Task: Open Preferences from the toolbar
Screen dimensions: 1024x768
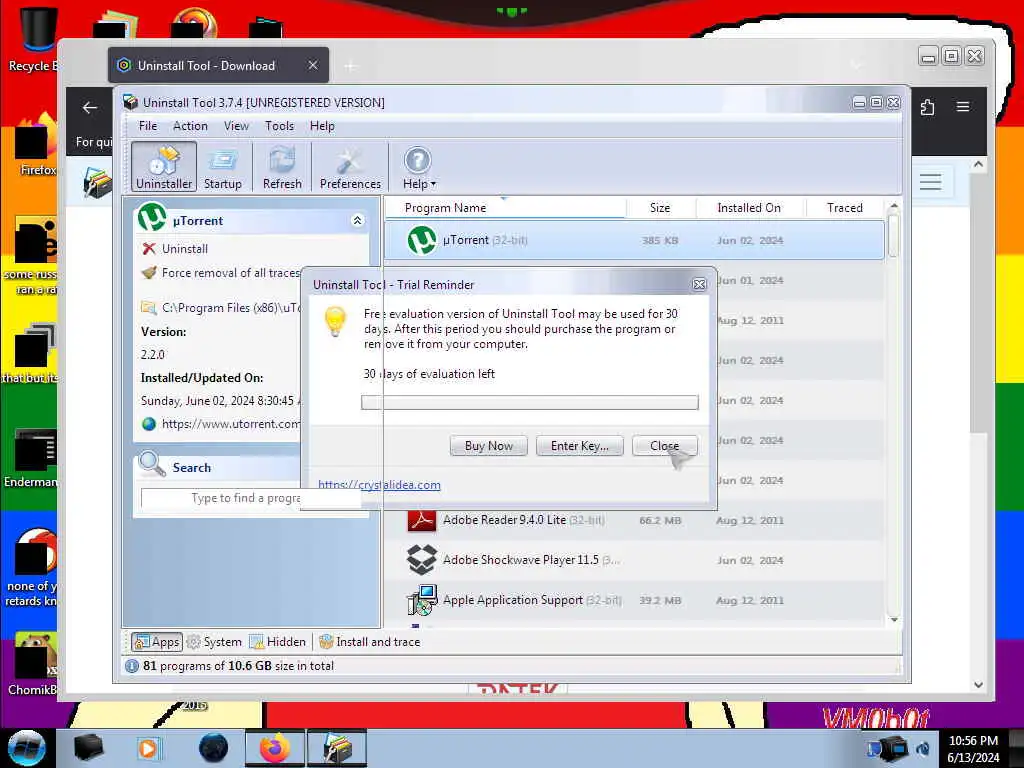Action: [x=350, y=167]
